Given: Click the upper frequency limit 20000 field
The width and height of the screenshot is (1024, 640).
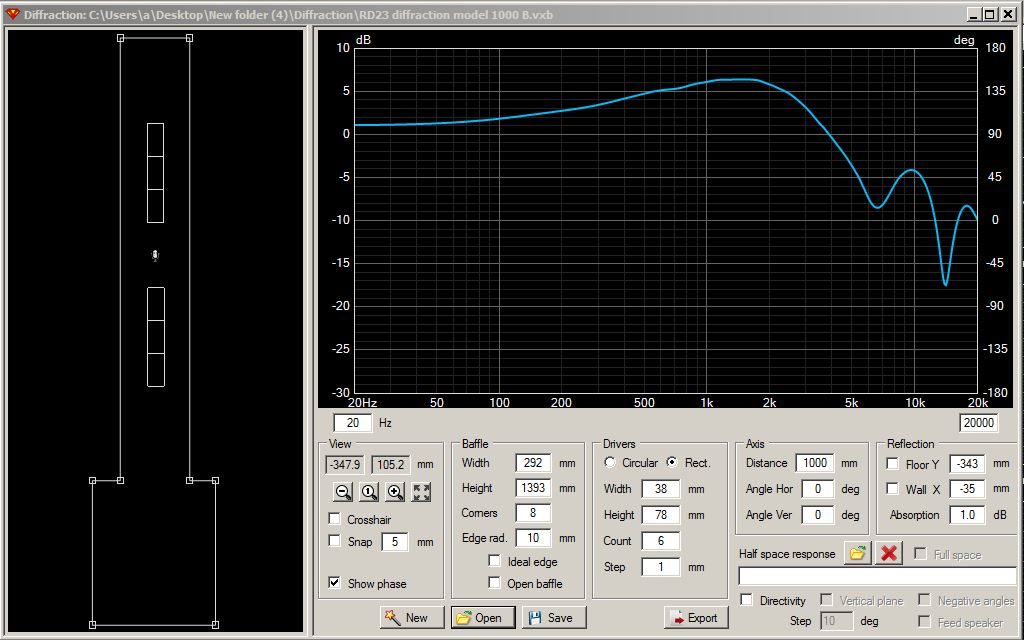Looking at the screenshot, I should coord(978,423).
